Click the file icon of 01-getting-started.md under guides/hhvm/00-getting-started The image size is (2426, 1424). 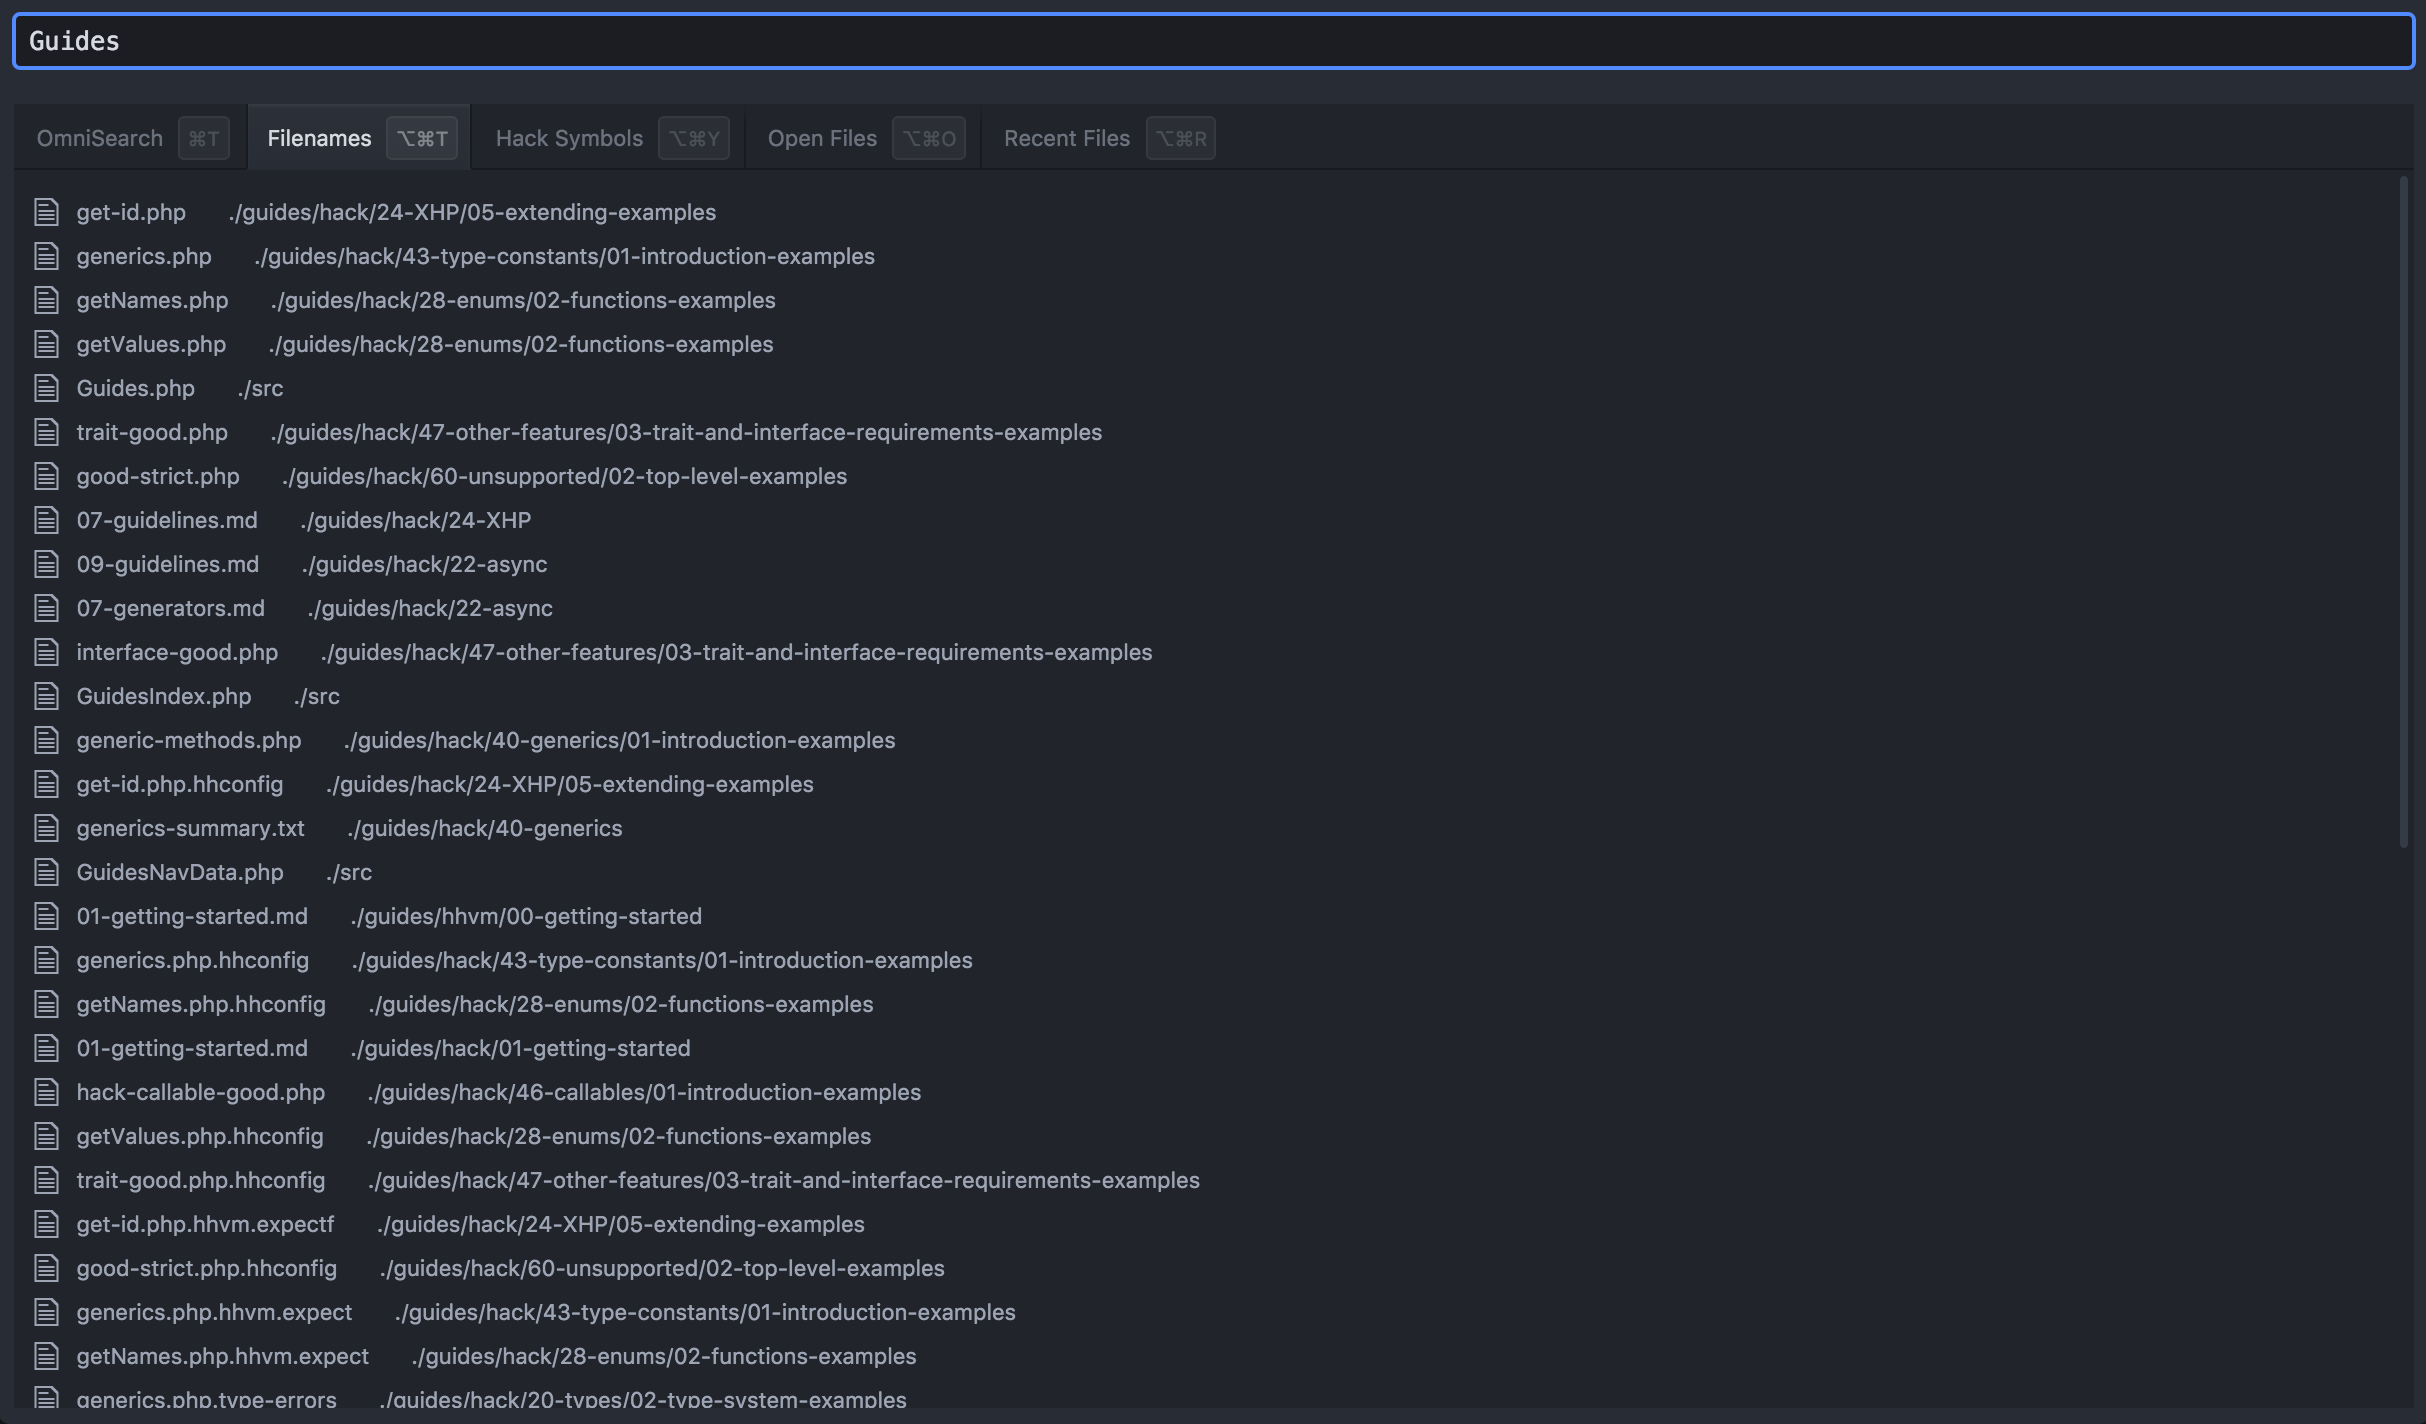click(x=46, y=915)
